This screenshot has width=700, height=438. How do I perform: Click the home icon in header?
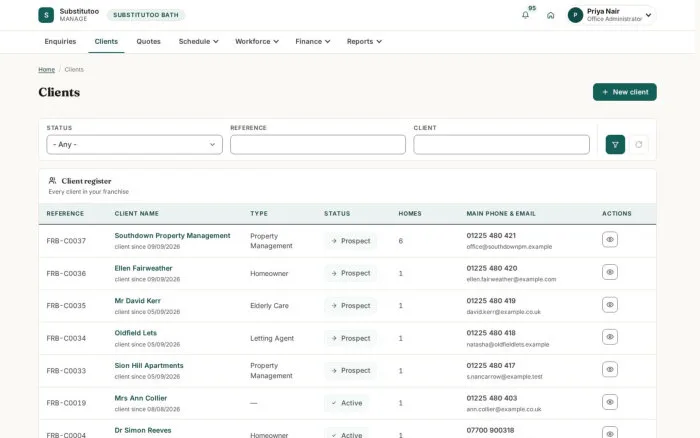(550, 15)
